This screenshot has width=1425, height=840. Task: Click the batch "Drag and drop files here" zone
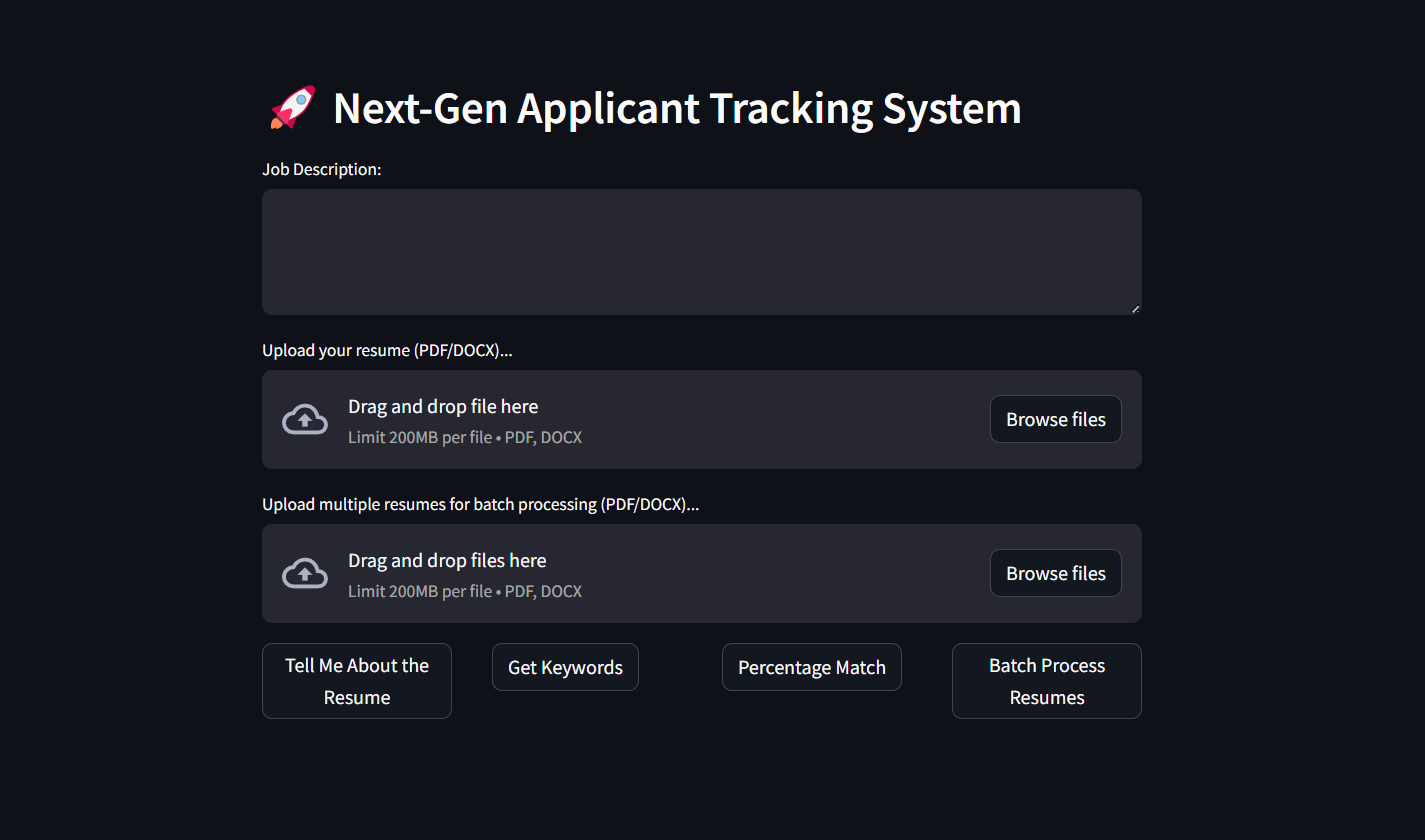pyautogui.click(x=702, y=573)
